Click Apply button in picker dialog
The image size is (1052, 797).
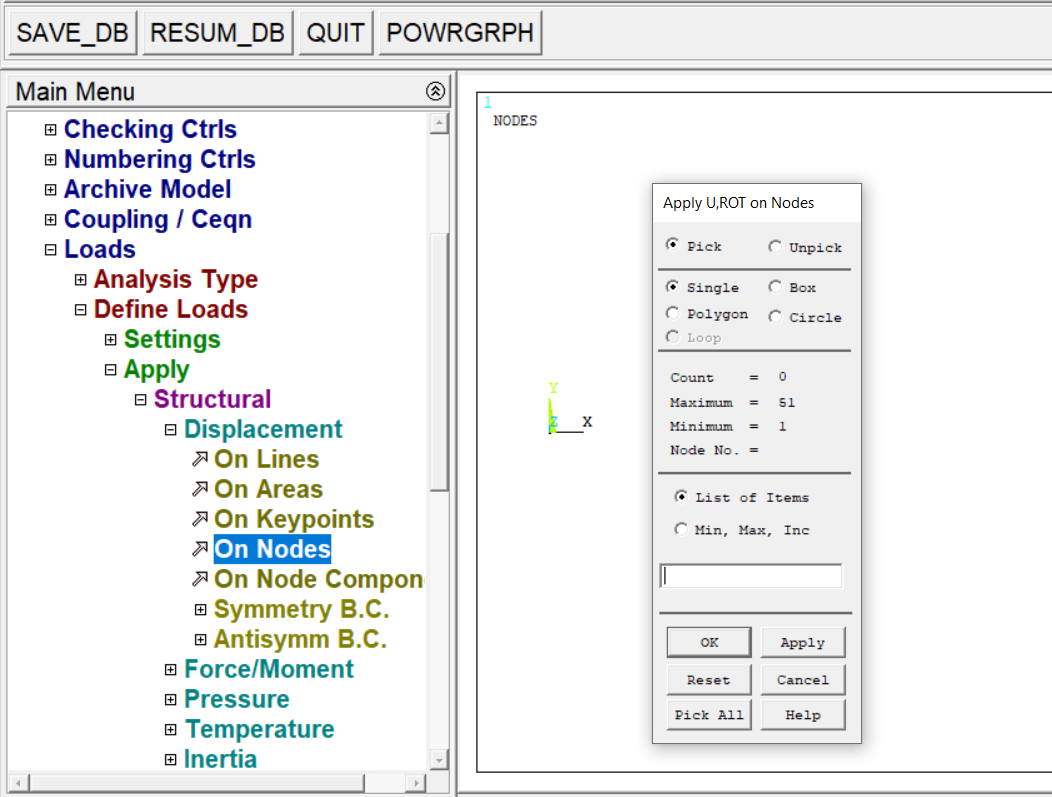click(x=803, y=643)
